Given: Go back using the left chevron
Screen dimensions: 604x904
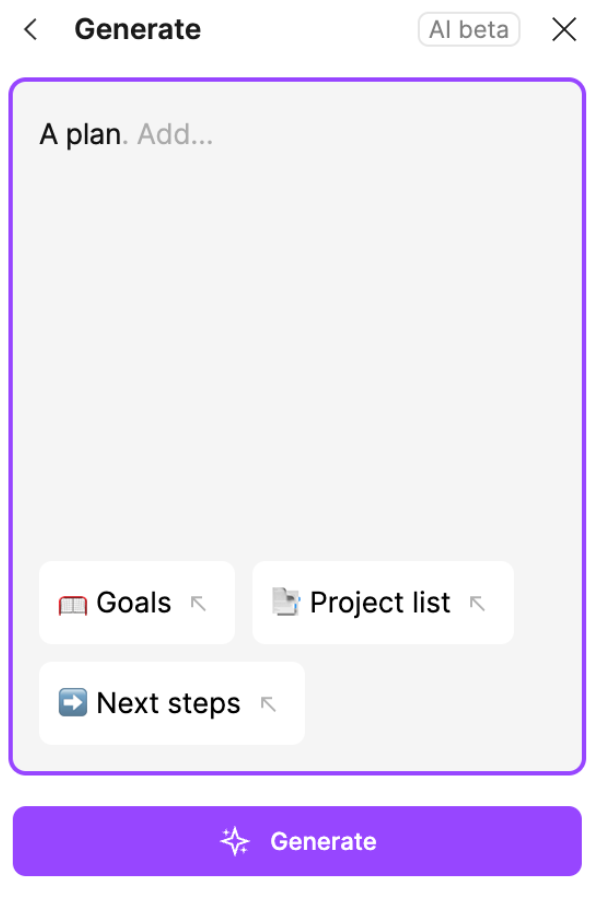Looking at the screenshot, I should pyautogui.click(x=31, y=29).
